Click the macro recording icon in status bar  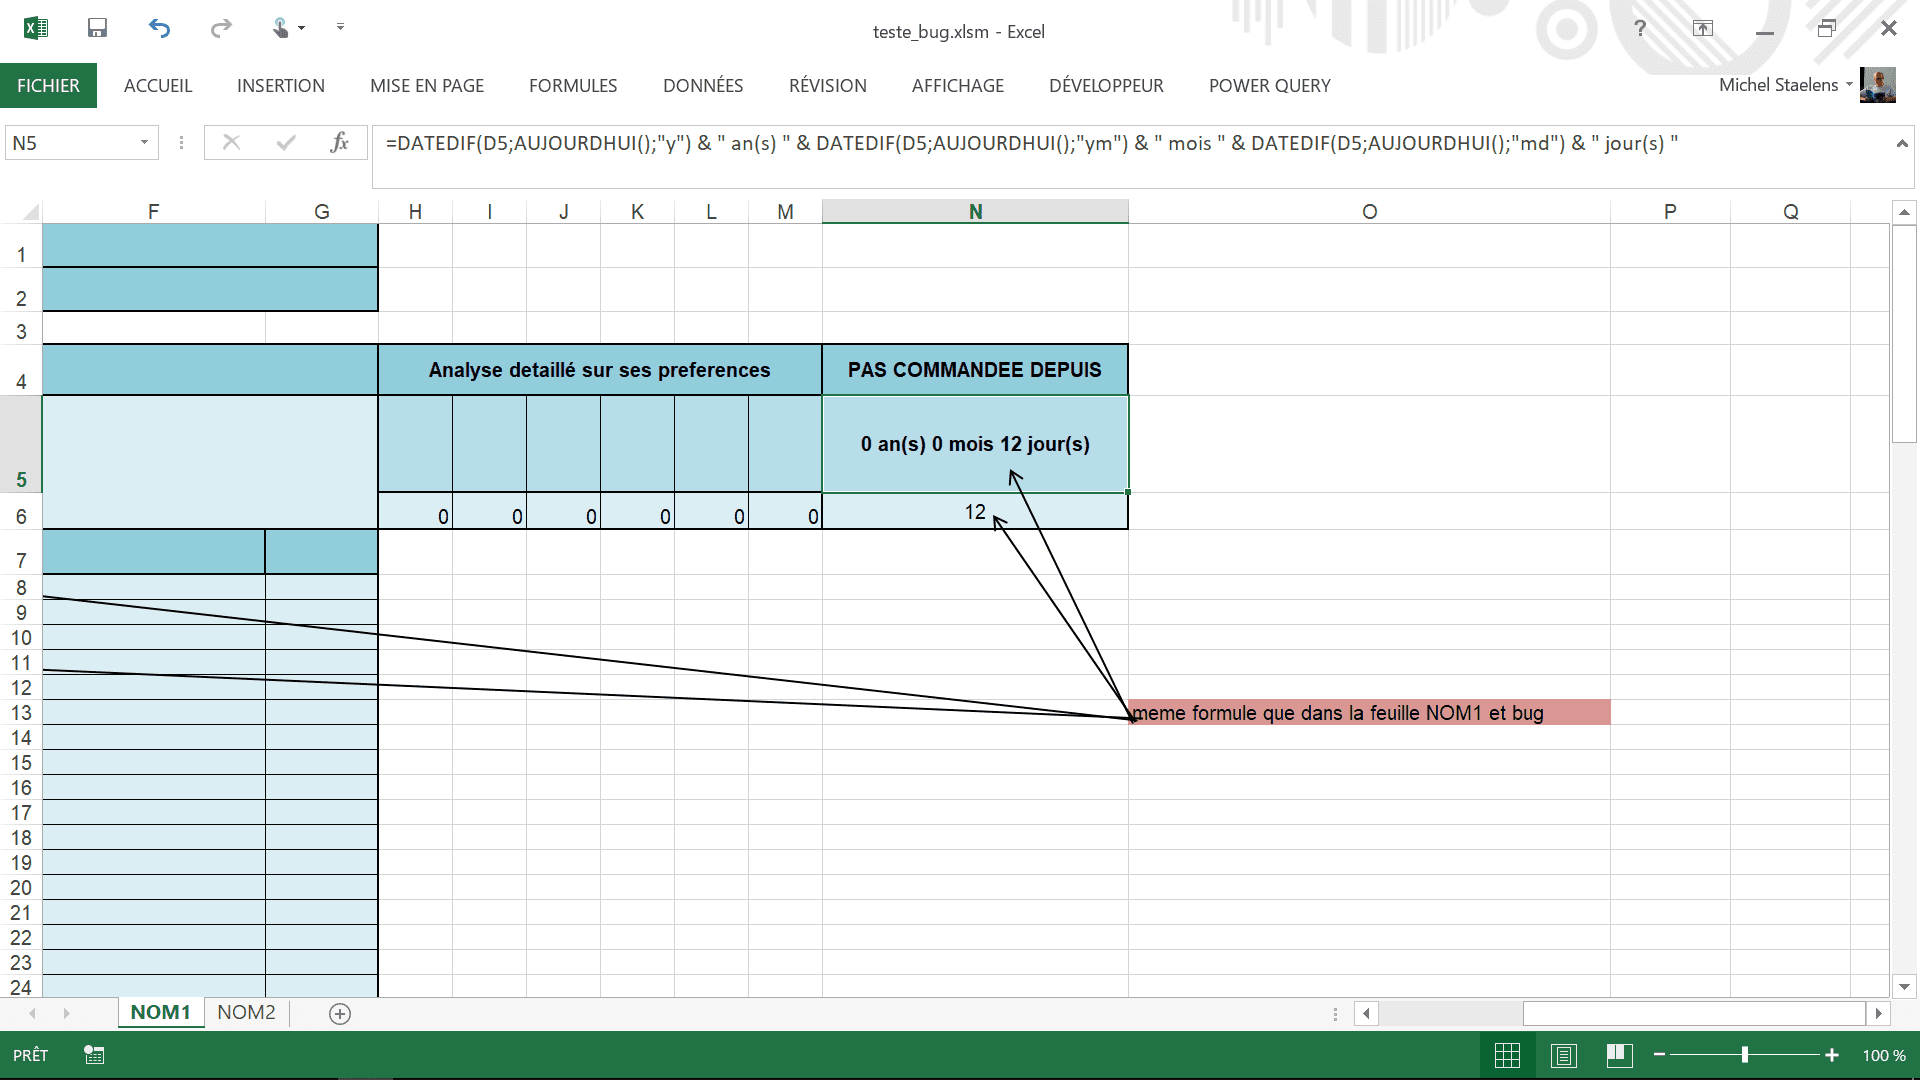tap(94, 1055)
